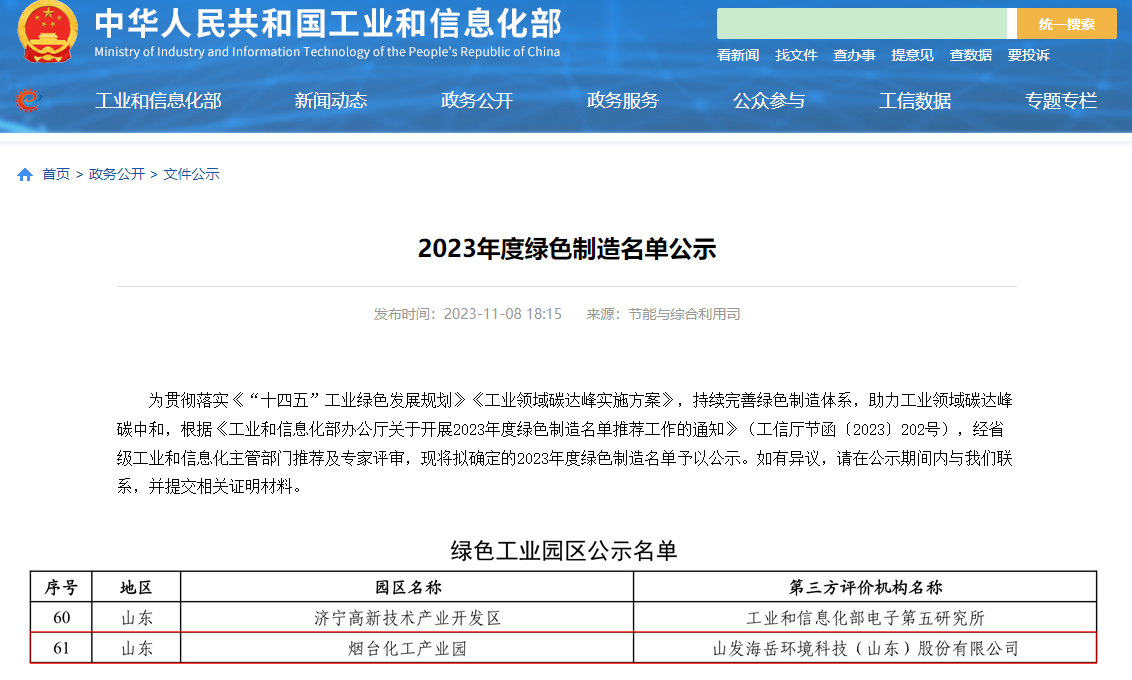This screenshot has height=680, width=1132.
Task: Click the 找文件 quick link
Action: pos(796,56)
